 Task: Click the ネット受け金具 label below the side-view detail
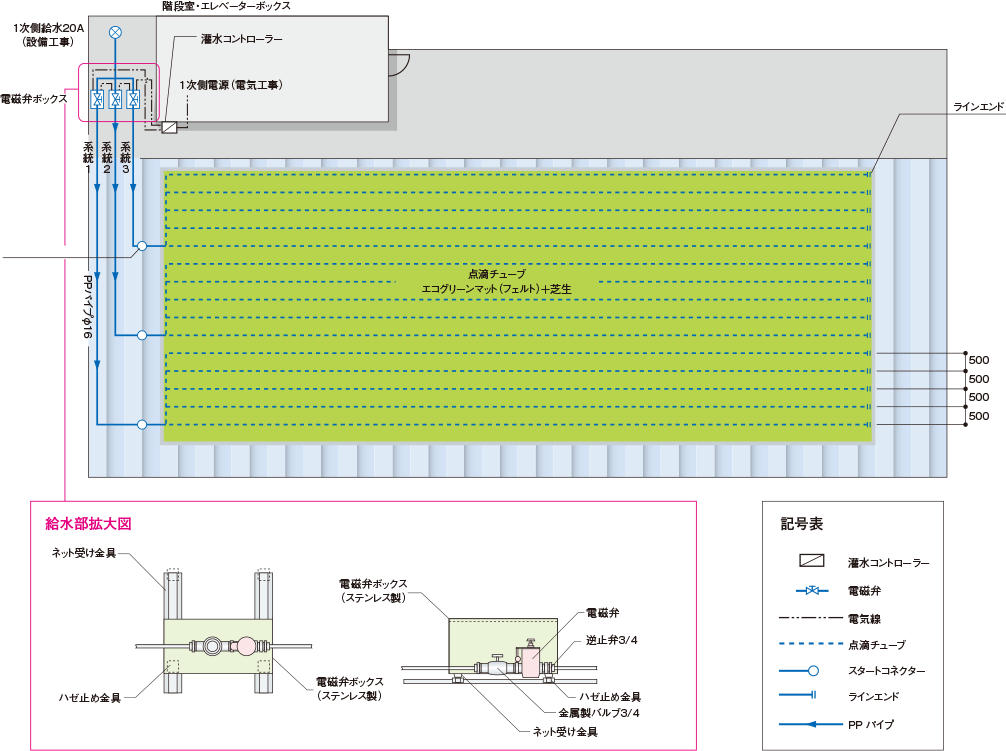[565, 731]
